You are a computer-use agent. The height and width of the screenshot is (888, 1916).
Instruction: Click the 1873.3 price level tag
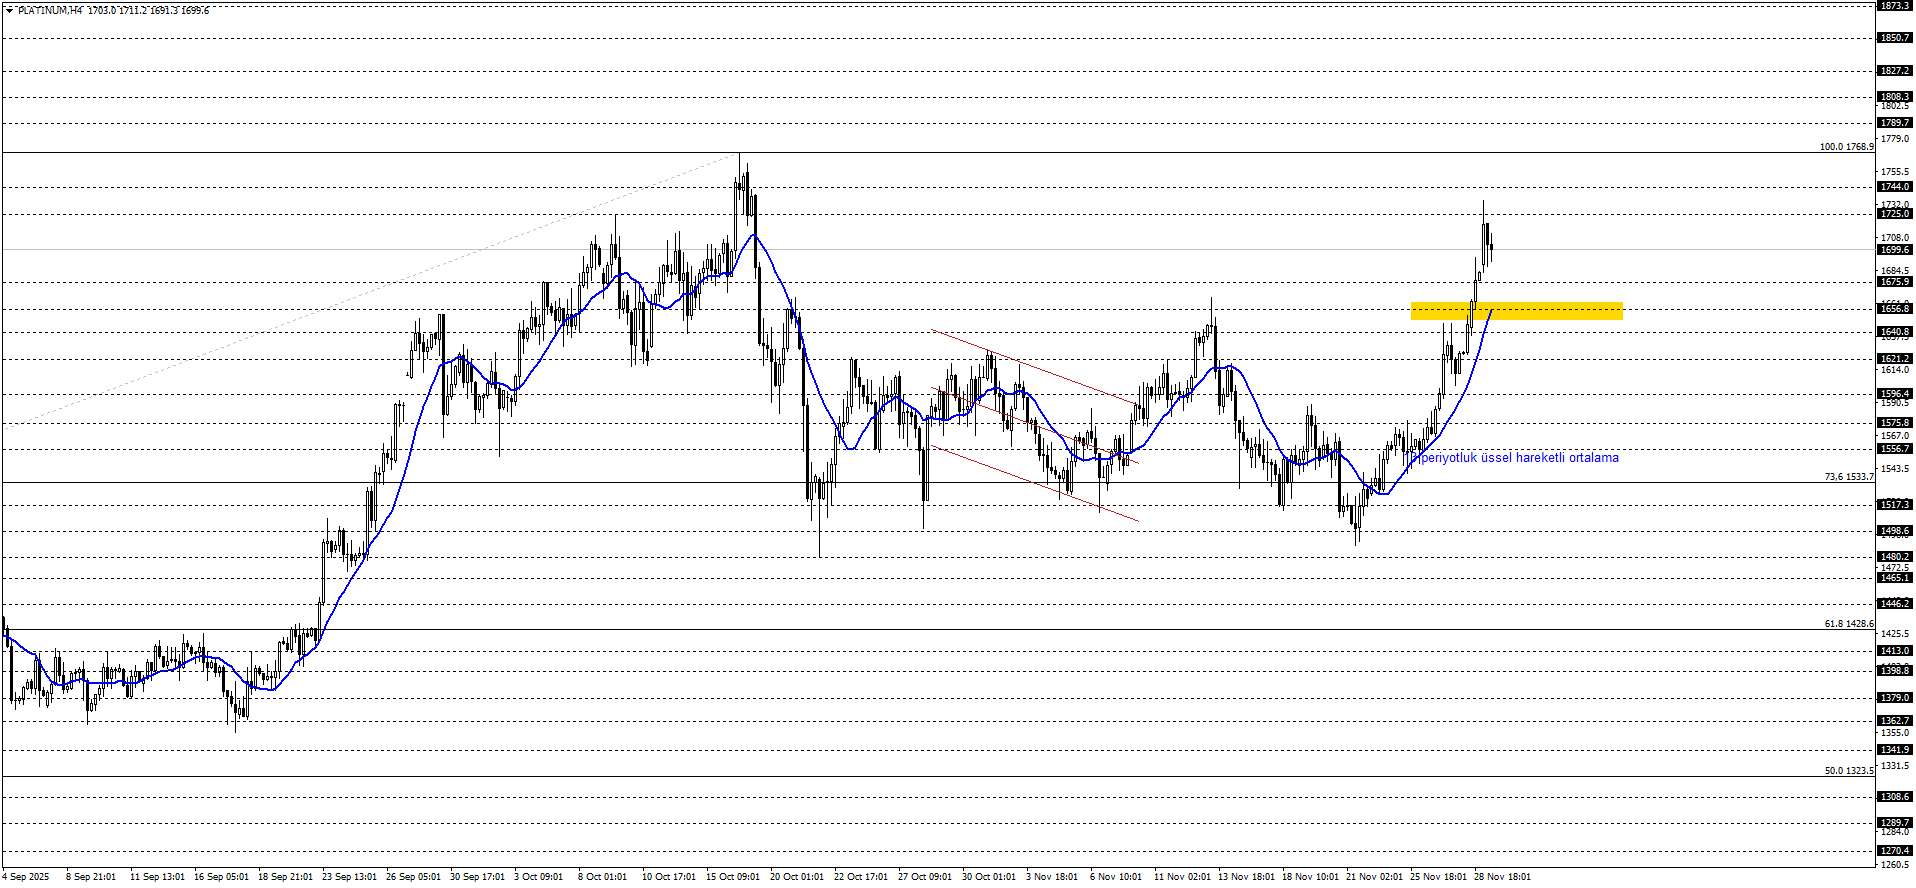(x=1895, y=6)
